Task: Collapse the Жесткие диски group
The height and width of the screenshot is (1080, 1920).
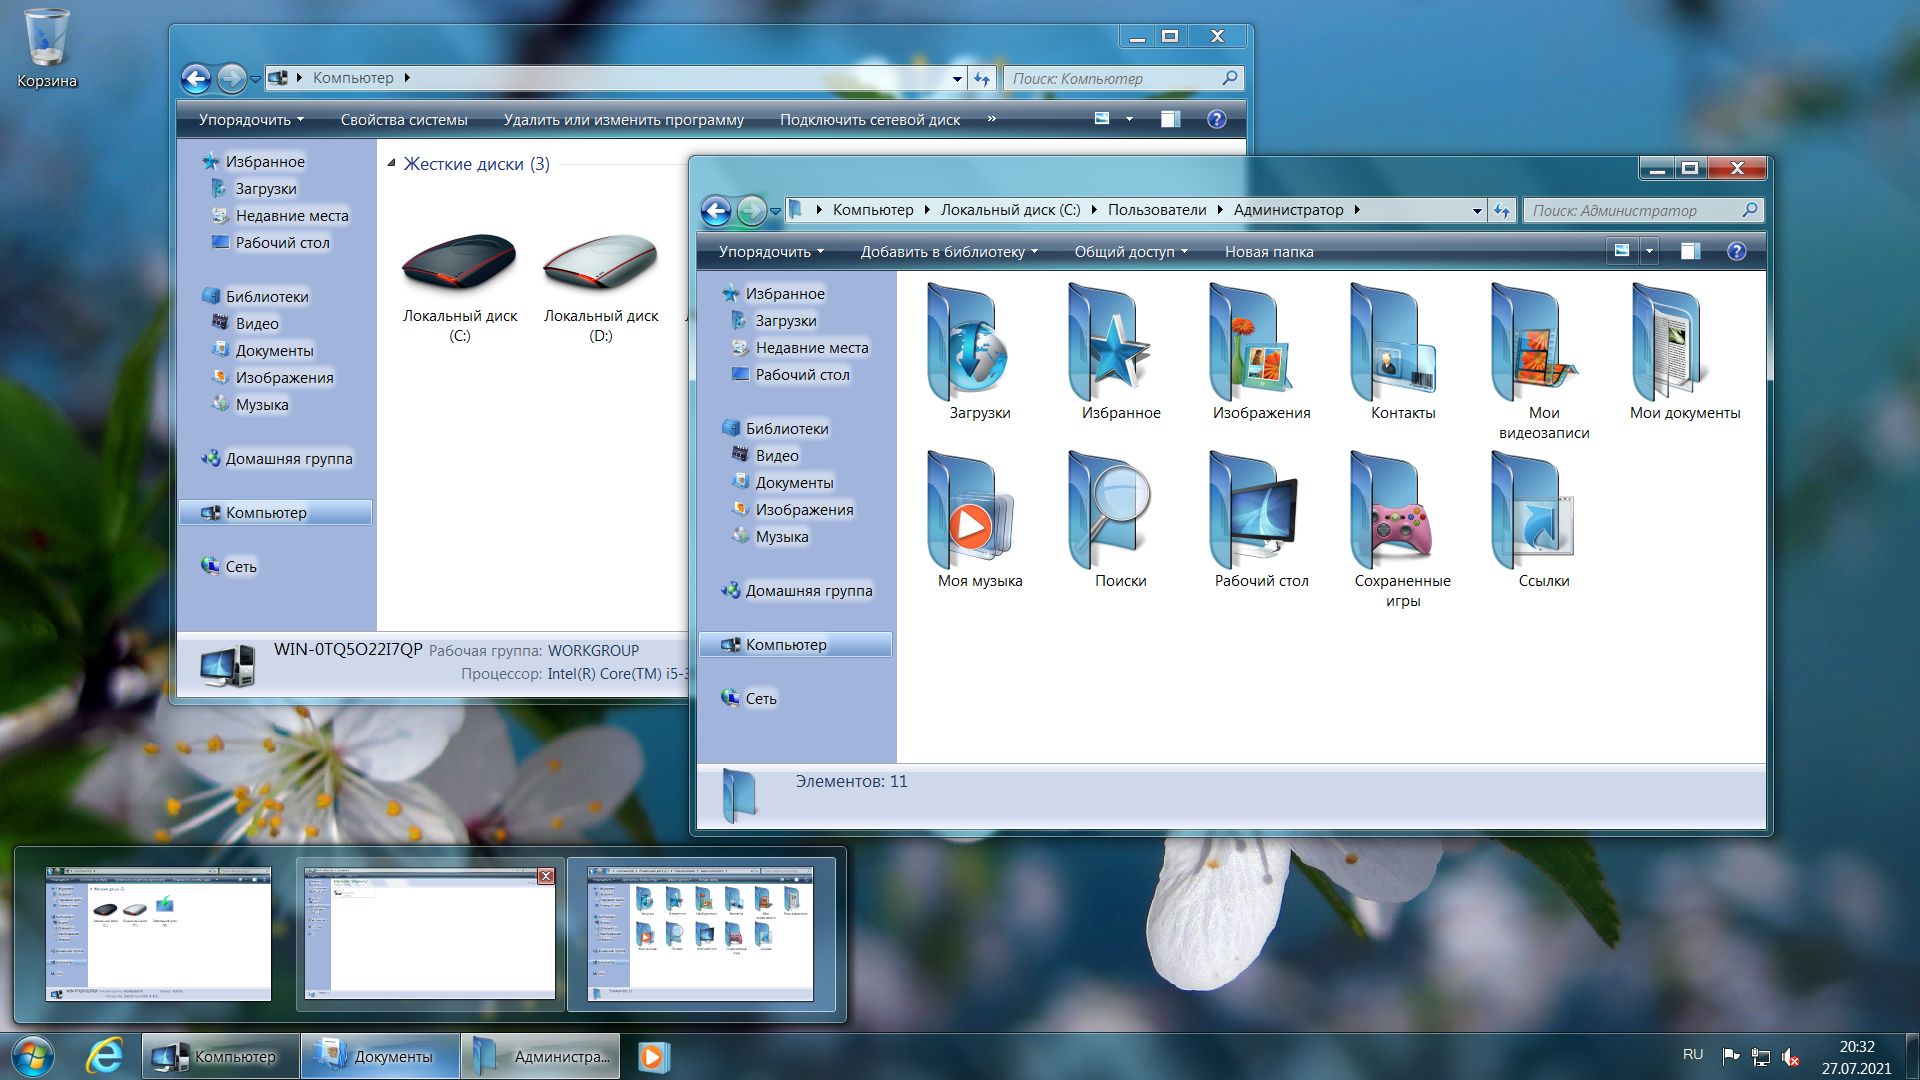Action: pos(392,164)
